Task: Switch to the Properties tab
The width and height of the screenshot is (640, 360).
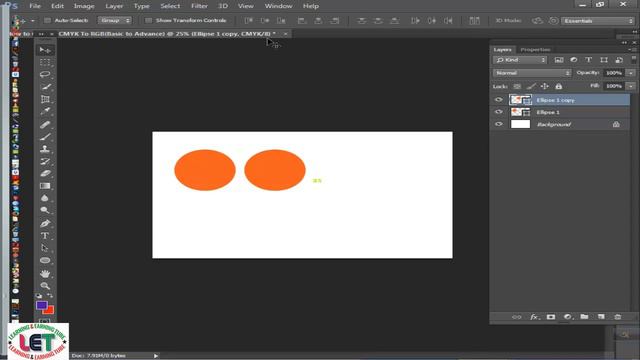Action: [535, 49]
